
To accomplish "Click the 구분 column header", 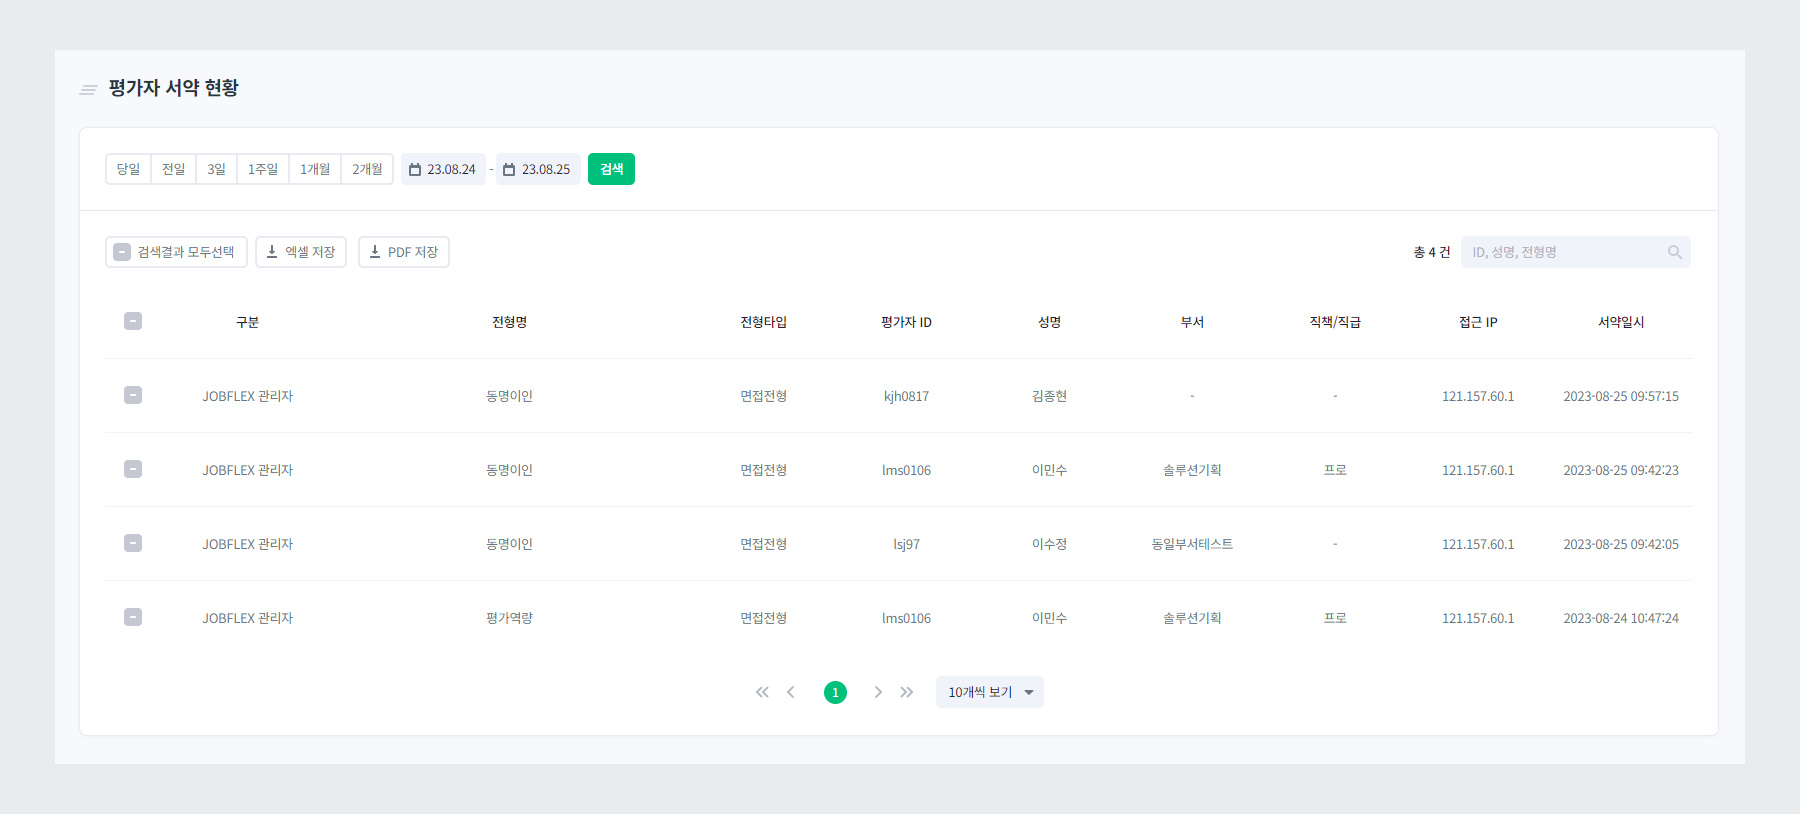I will click(247, 322).
